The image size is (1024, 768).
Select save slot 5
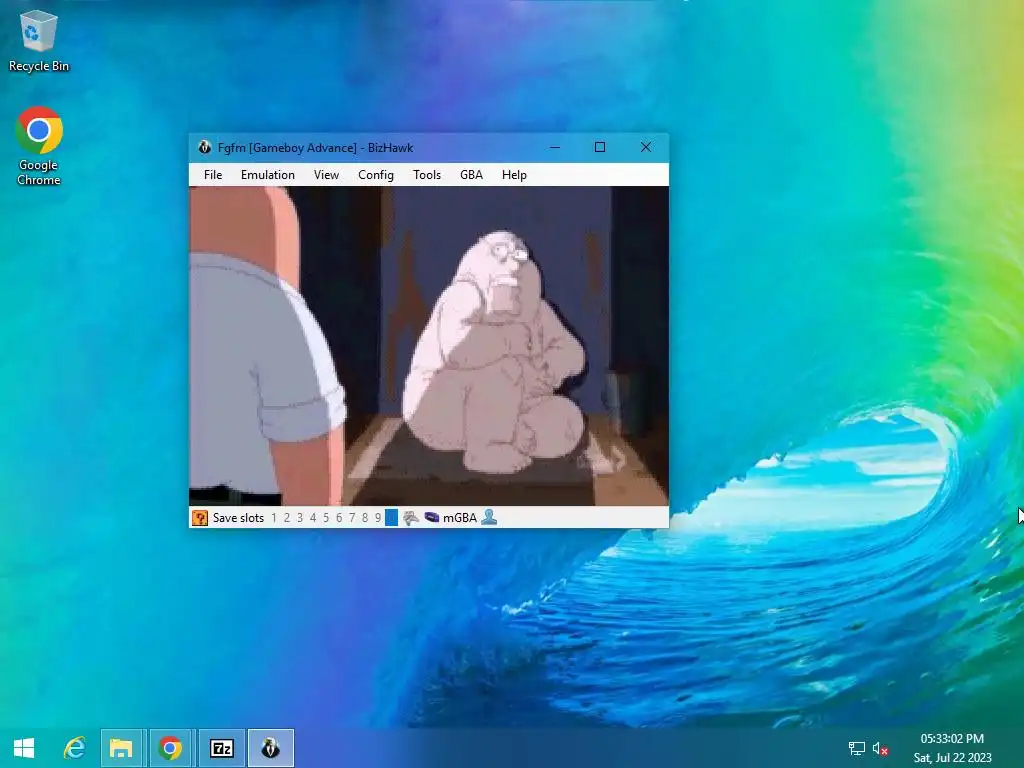click(x=326, y=518)
